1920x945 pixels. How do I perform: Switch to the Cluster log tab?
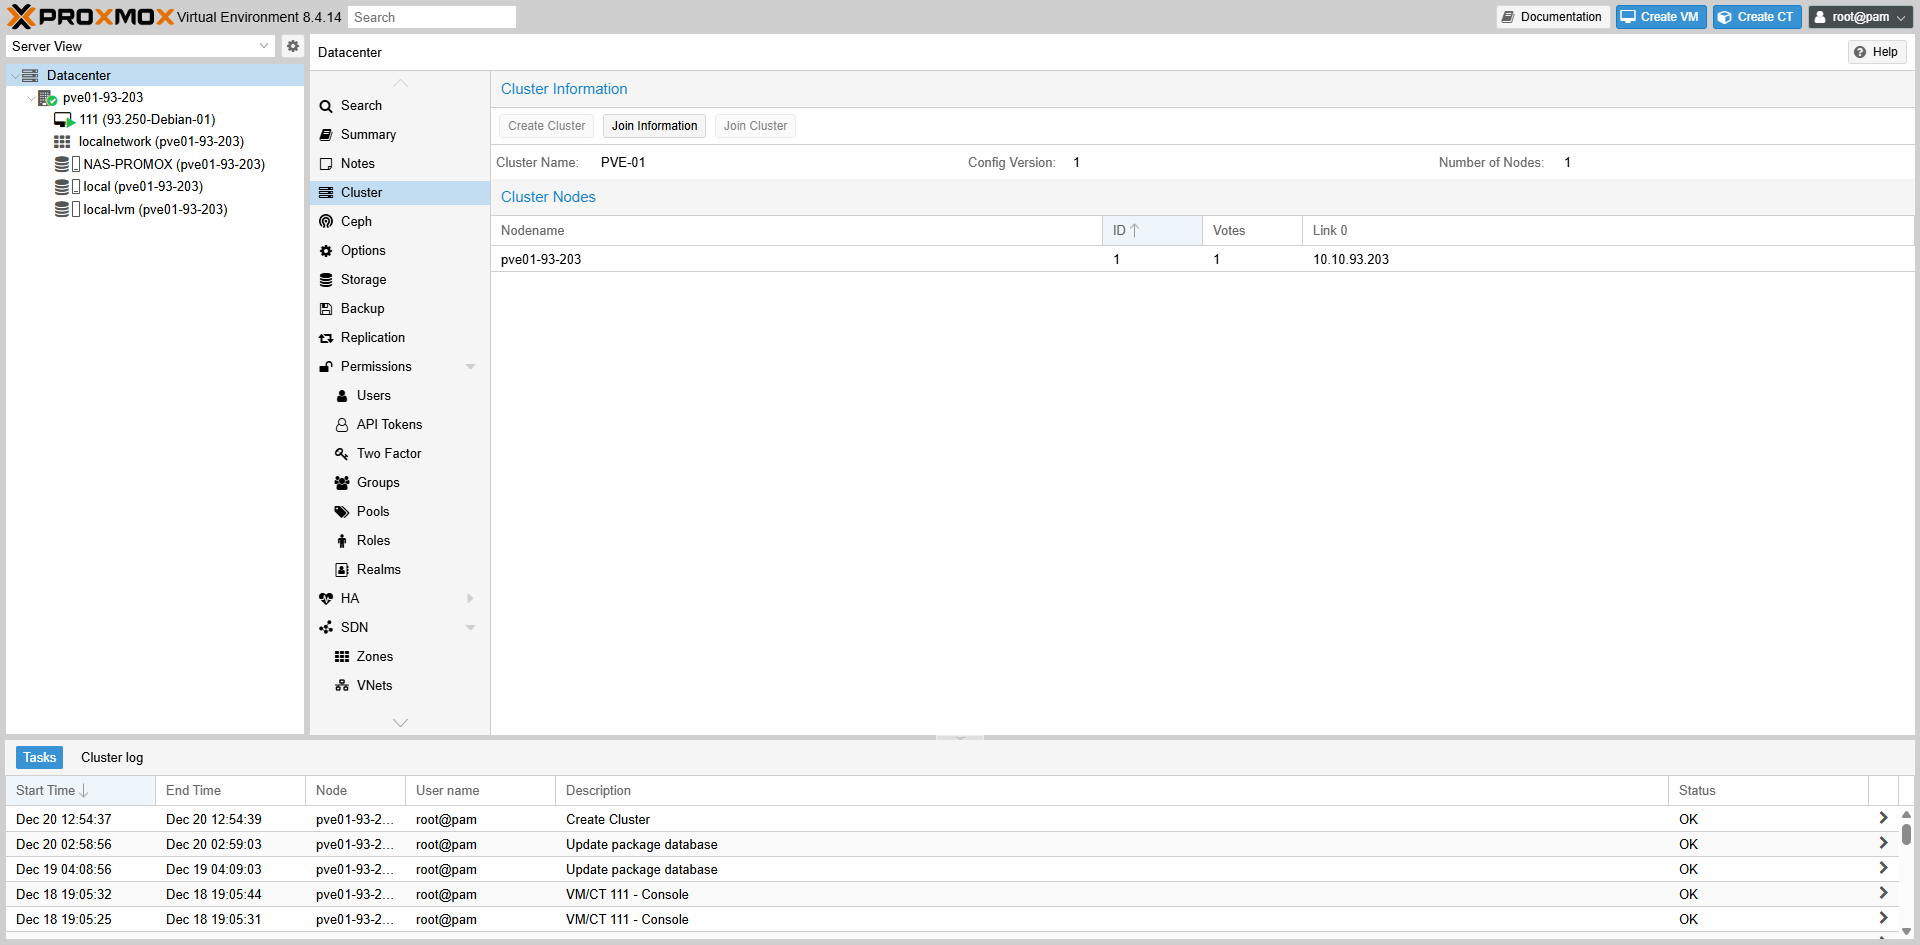tap(112, 758)
